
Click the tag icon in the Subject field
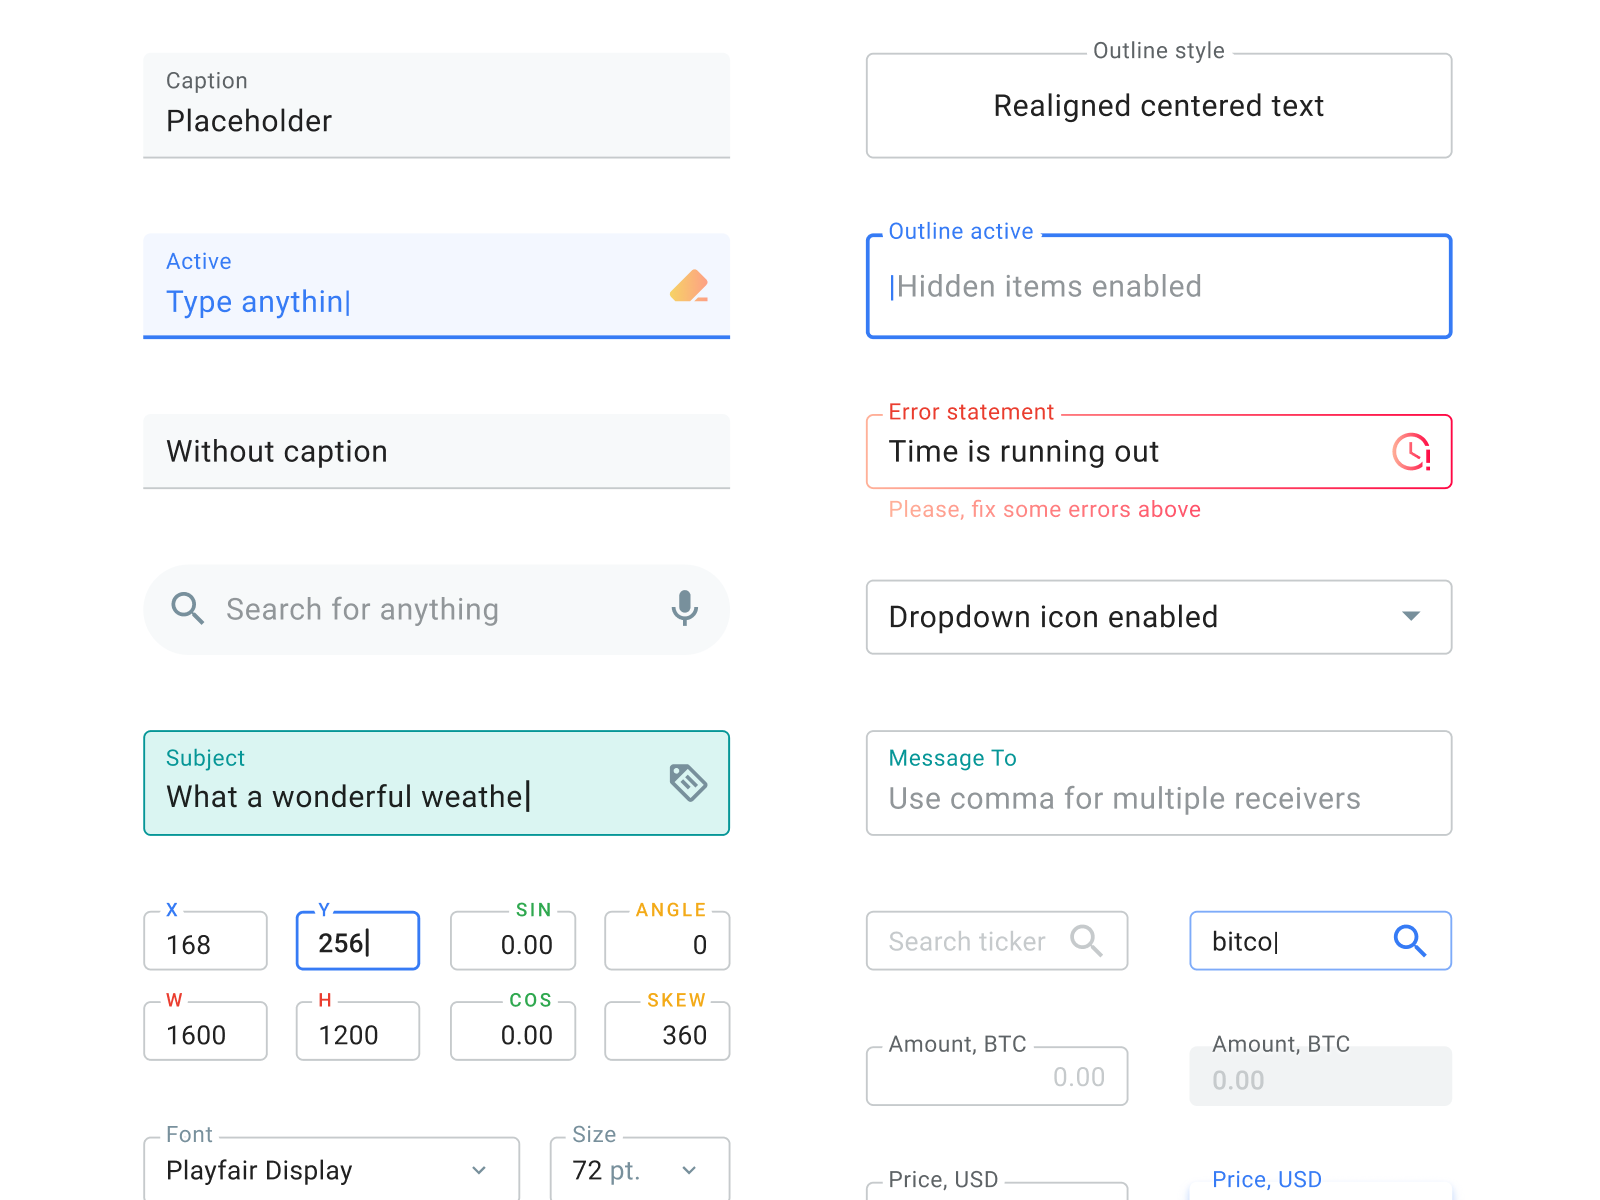688,783
